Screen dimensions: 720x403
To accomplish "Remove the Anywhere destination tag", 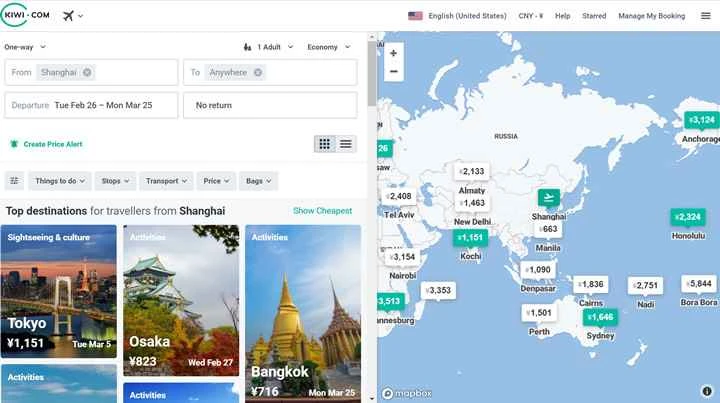I will (x=257, y=72).
